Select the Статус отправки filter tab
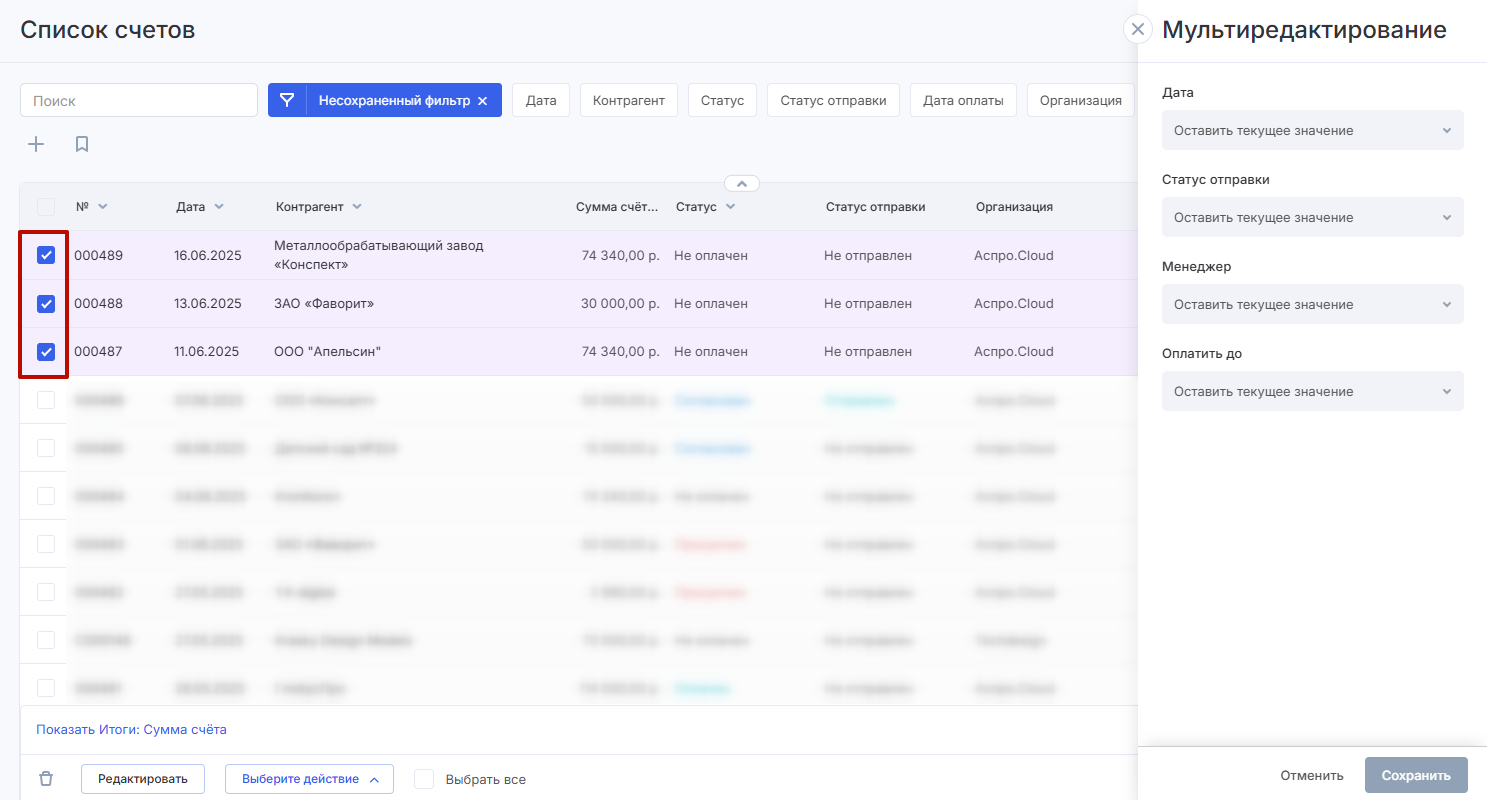Image resolution: width=1487 pixels, height=800 pixels. point(833,101)
